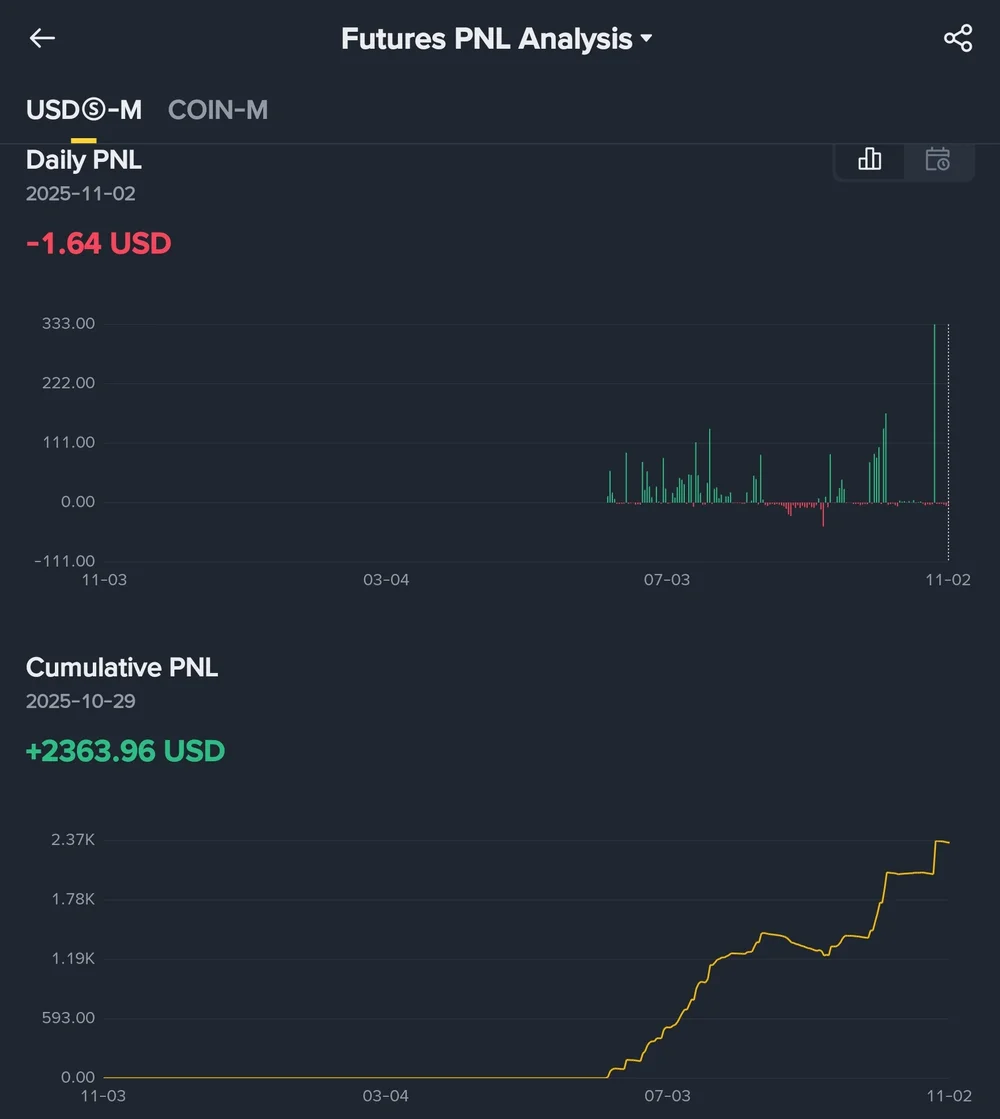Tap the share icon
The width and height of the screenshot is (1000, 1119).
[x=957, y=39]
